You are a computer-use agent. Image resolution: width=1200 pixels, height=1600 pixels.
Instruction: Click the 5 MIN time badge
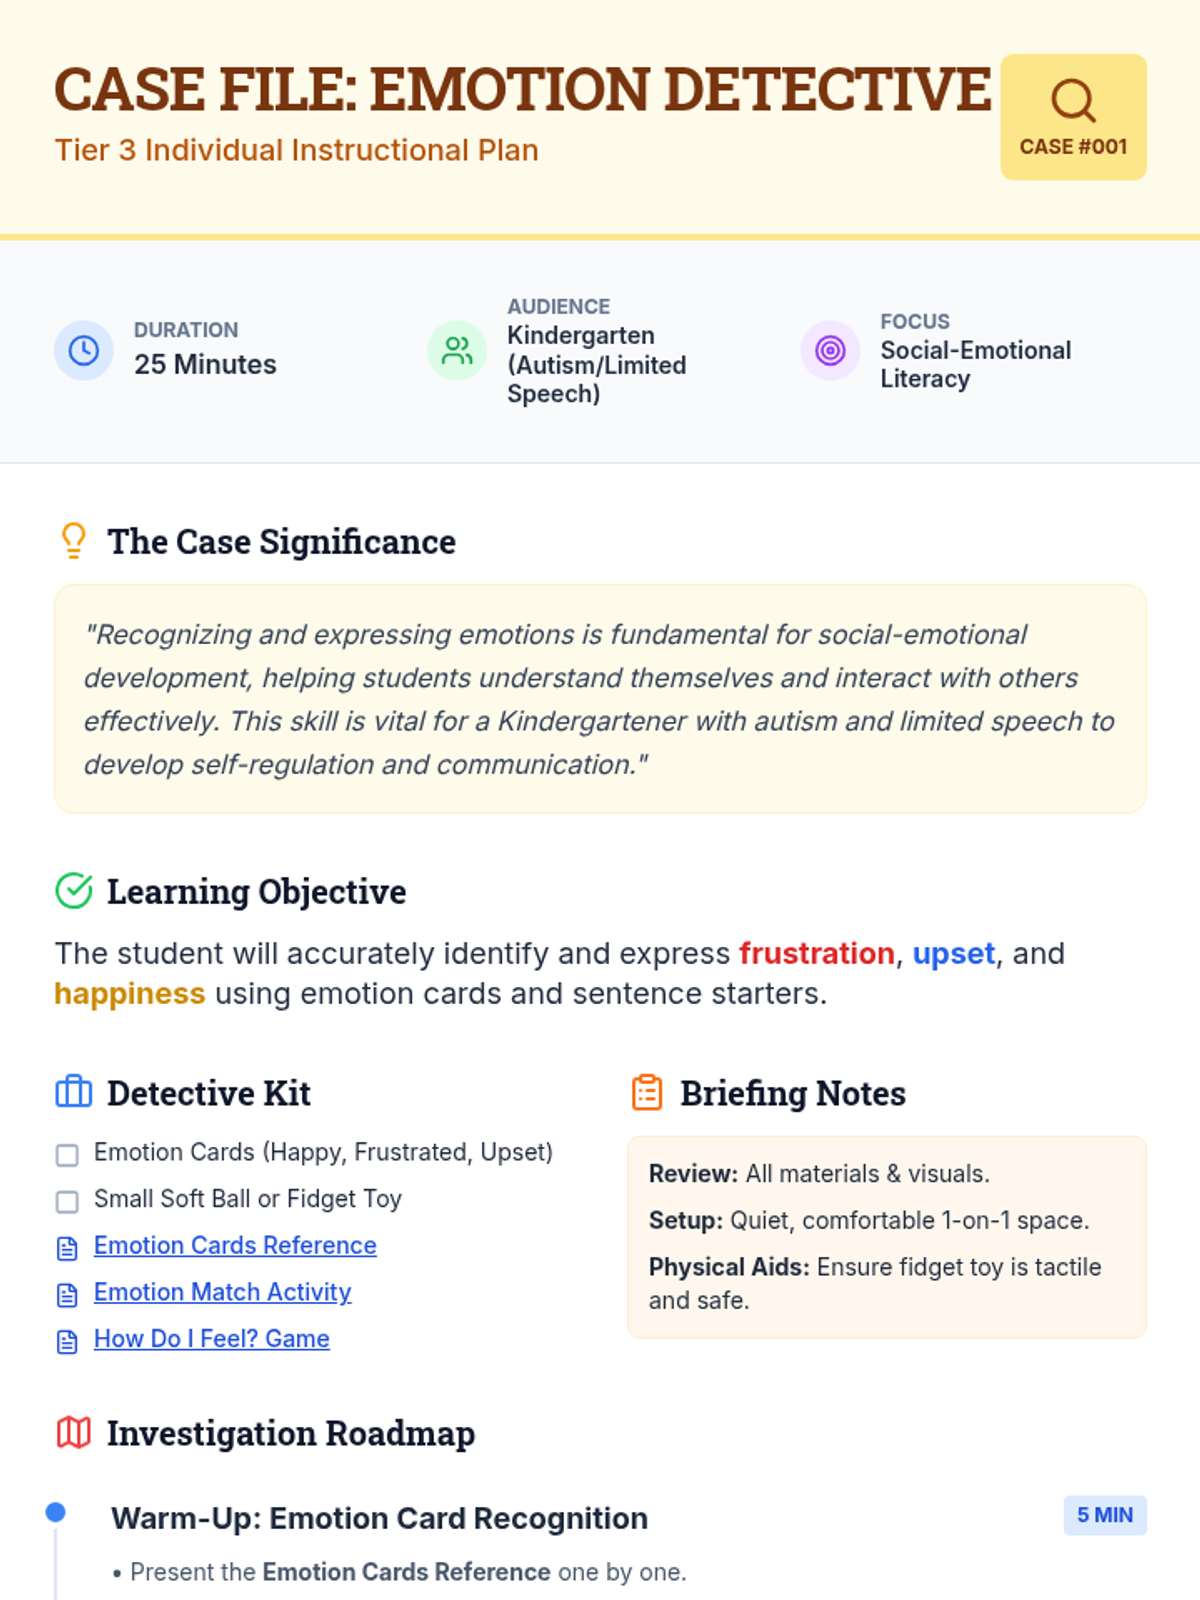tap(1104, 1515)
